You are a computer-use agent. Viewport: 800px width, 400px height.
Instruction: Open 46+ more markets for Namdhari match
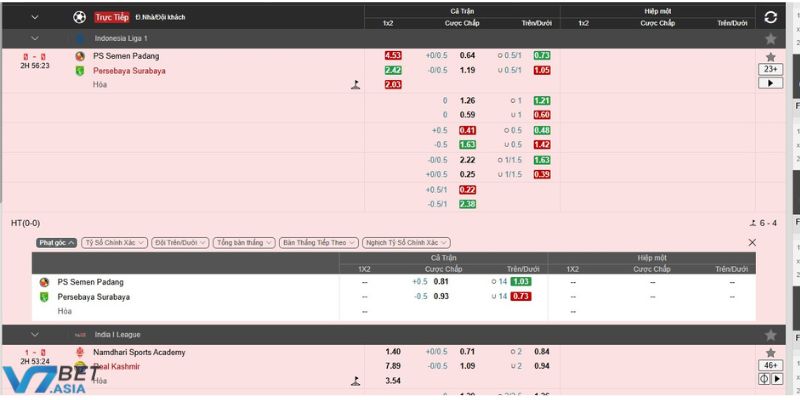click(770, 366)
